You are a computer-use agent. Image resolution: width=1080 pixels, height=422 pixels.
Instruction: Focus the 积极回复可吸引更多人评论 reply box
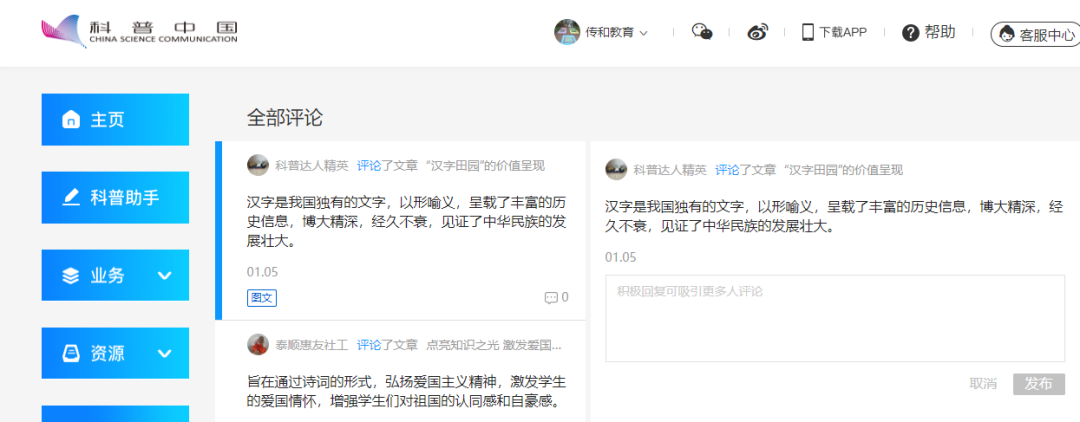pyautogui.click(x=835, y=318)
